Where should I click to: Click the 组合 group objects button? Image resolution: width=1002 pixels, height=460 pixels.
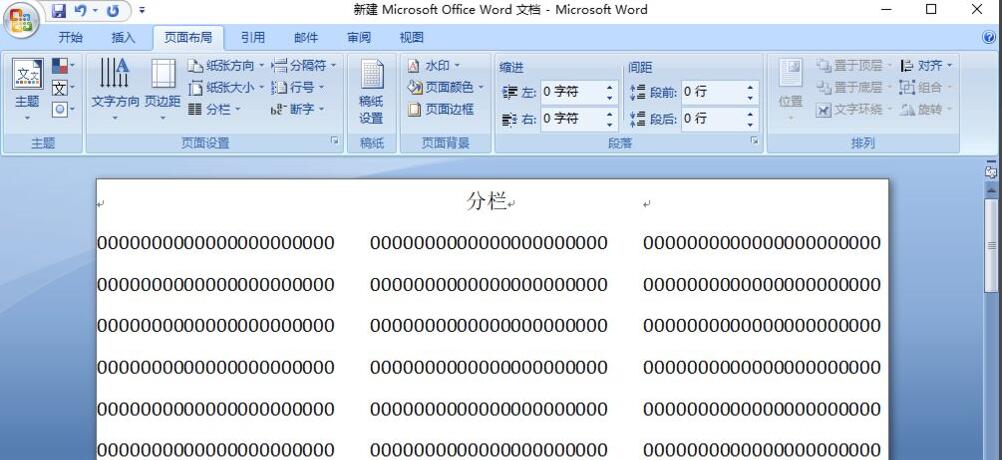tap(926, 88)
